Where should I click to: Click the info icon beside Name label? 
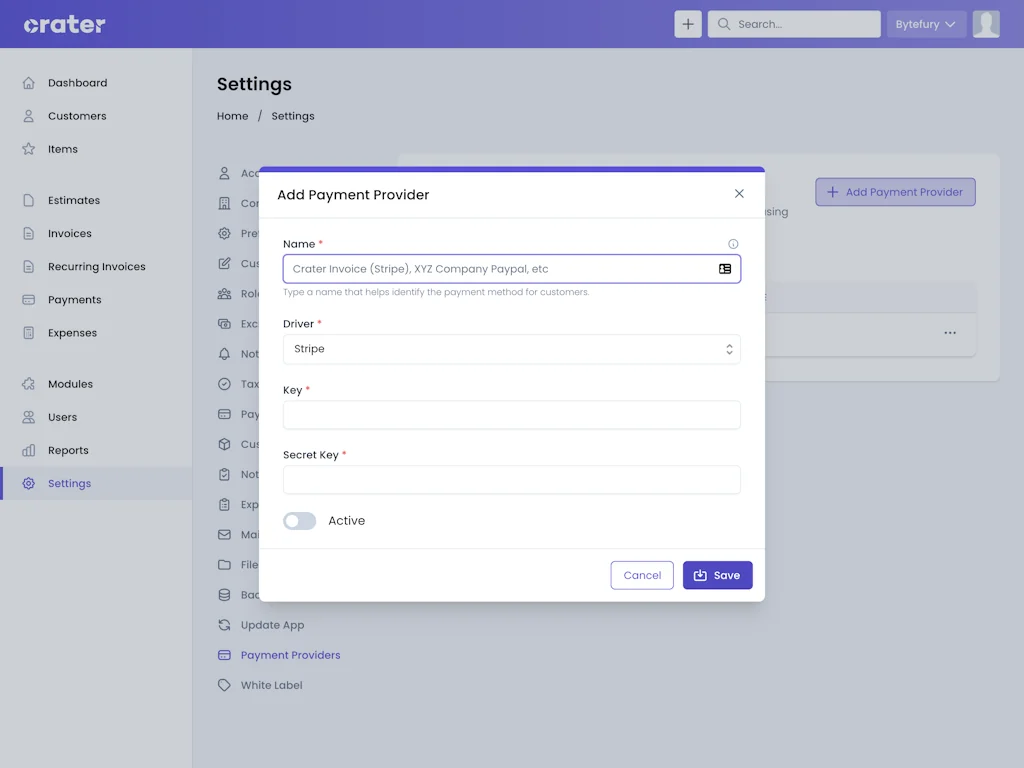733,244
